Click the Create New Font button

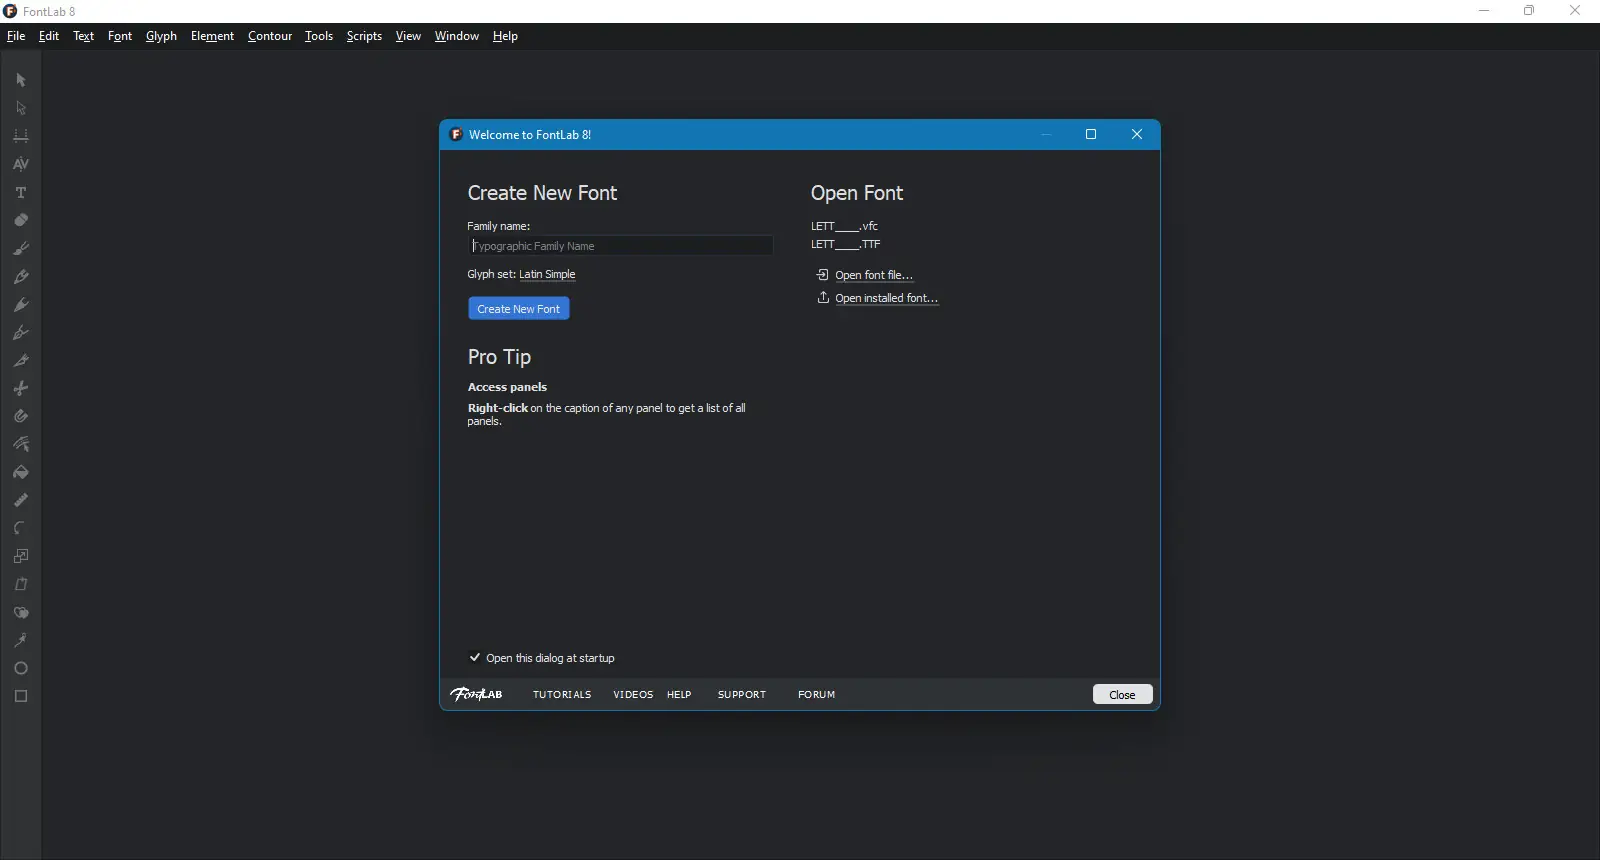(519, 309)
